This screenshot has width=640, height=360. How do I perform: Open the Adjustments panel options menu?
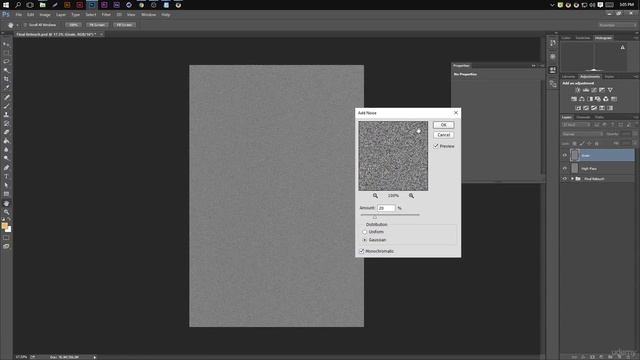click(x=636, y=76)
